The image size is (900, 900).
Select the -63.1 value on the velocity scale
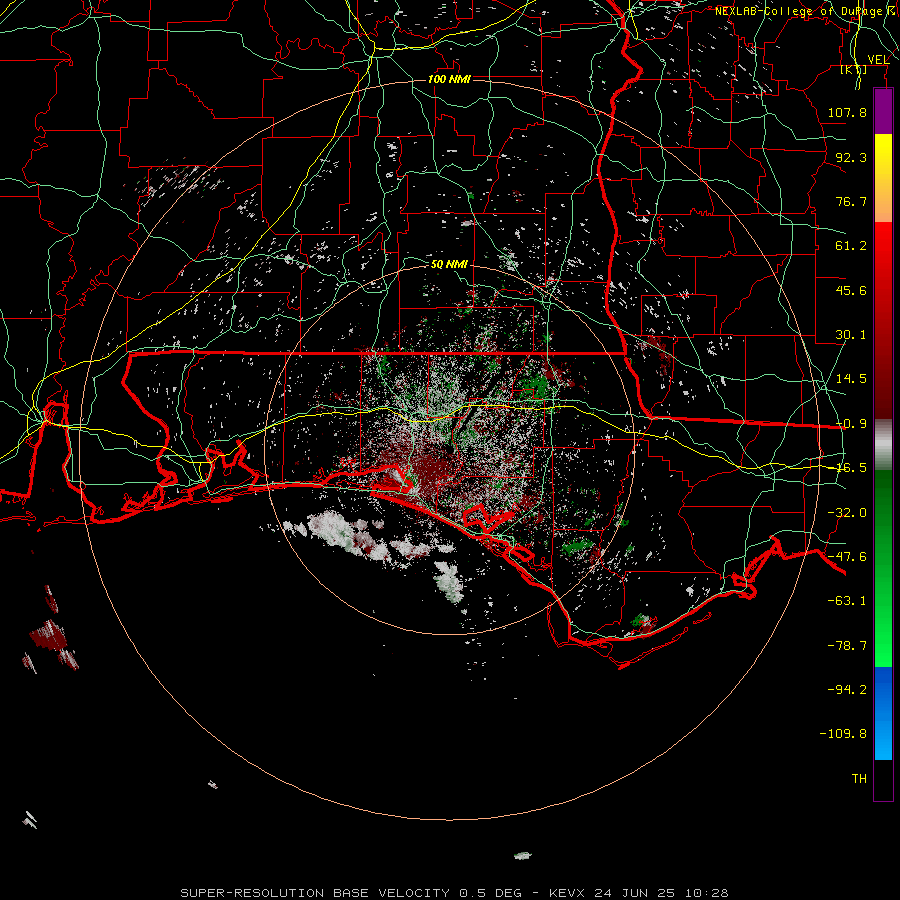click(x=847, y=601)
